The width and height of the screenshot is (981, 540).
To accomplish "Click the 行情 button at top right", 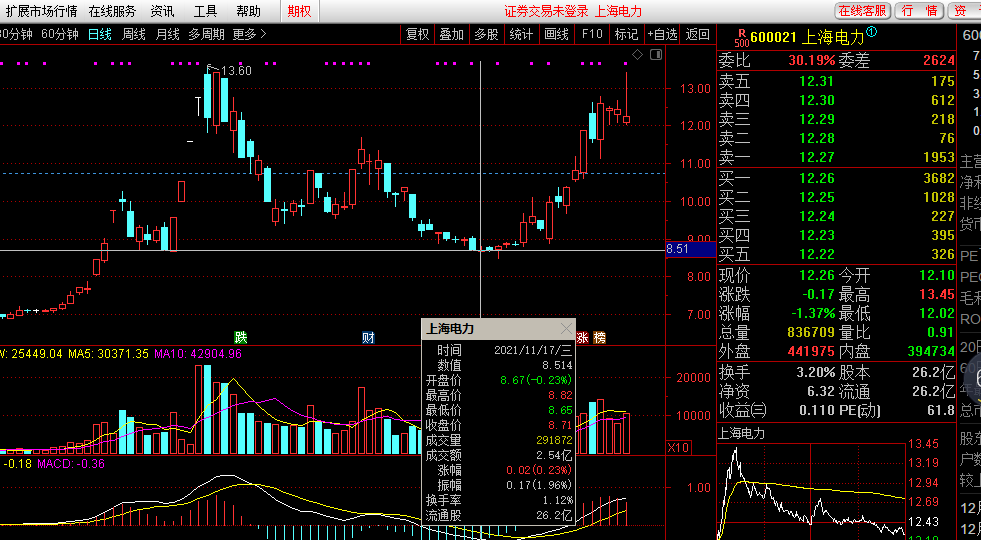I will [920, 11].
